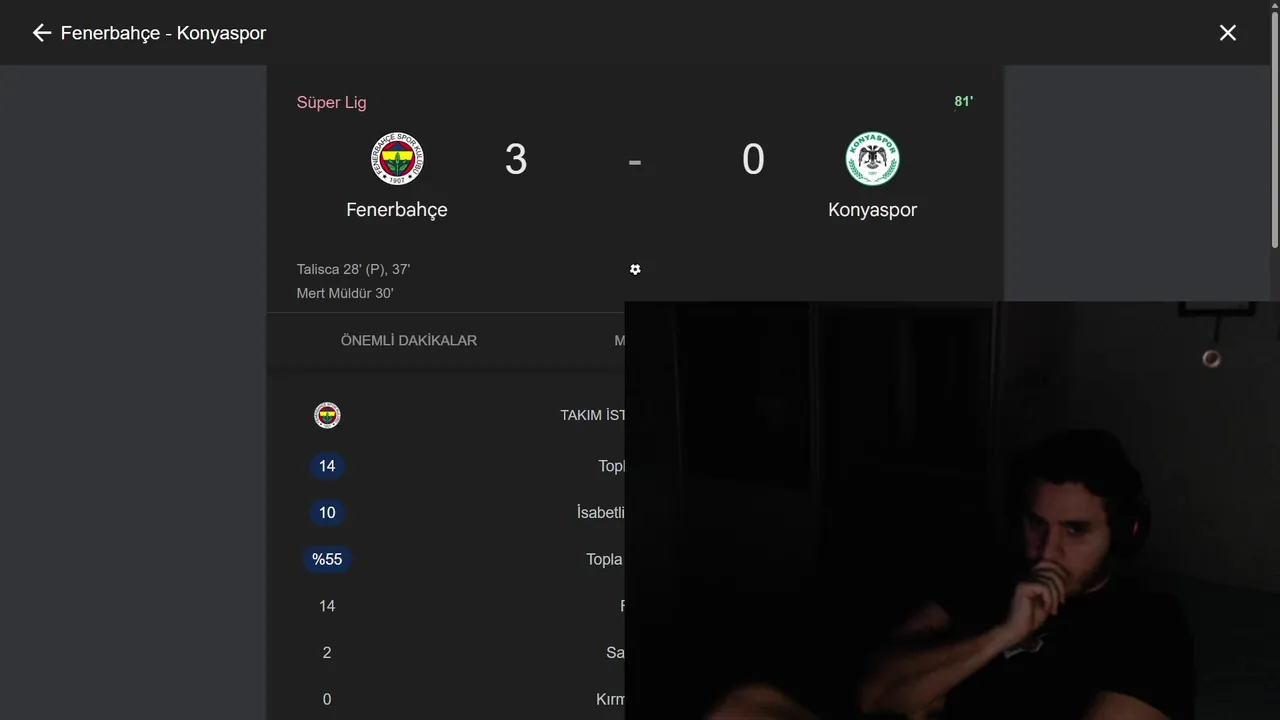The height and width of the screenshot is (720, 1280).
Task: Click the Talisca goal scorer entry
Action: pos(353,269)
